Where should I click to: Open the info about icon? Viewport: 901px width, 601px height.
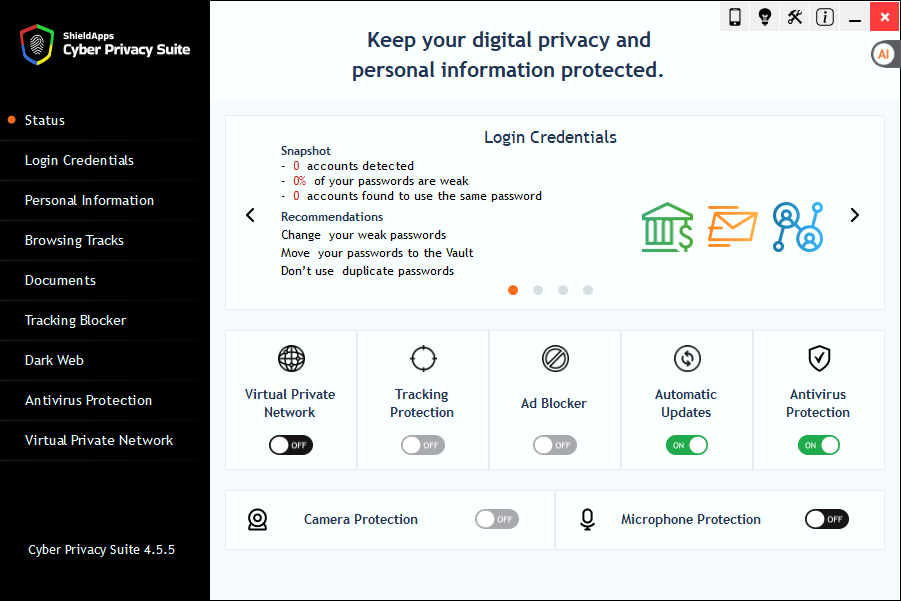pos(825,17)
